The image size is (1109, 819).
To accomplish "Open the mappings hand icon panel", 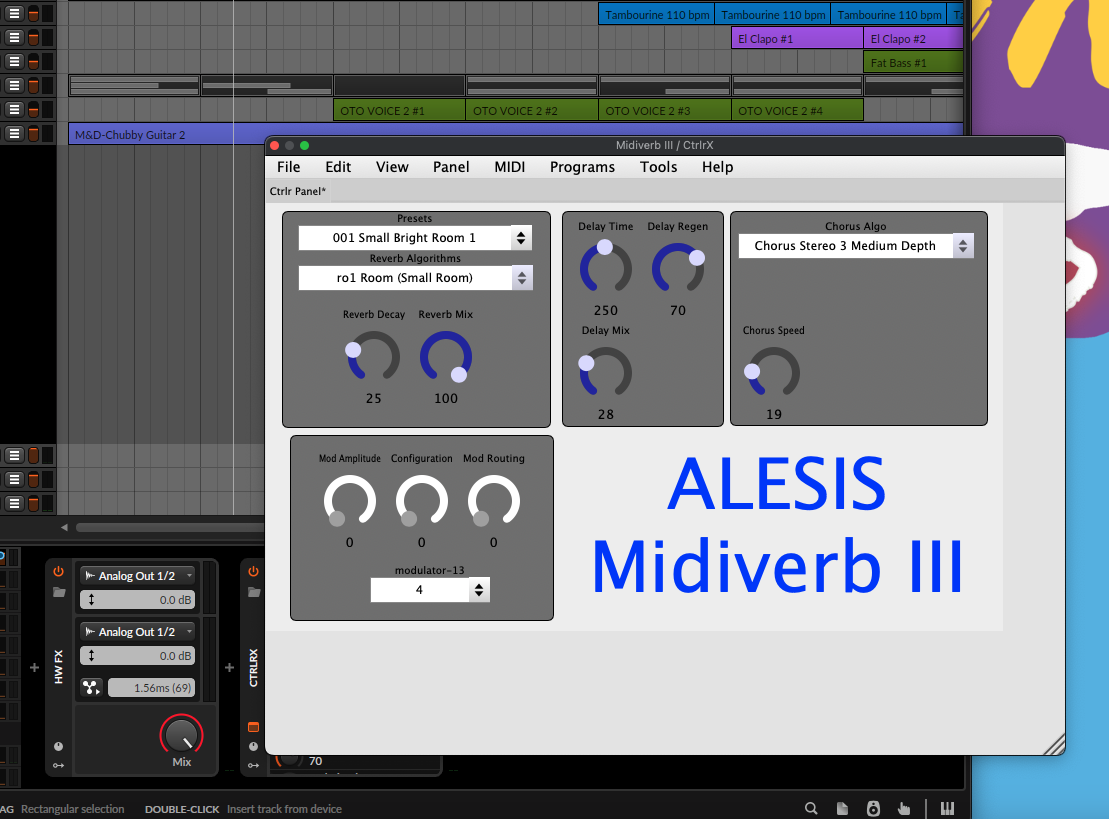I will click(x=904, y=808).
